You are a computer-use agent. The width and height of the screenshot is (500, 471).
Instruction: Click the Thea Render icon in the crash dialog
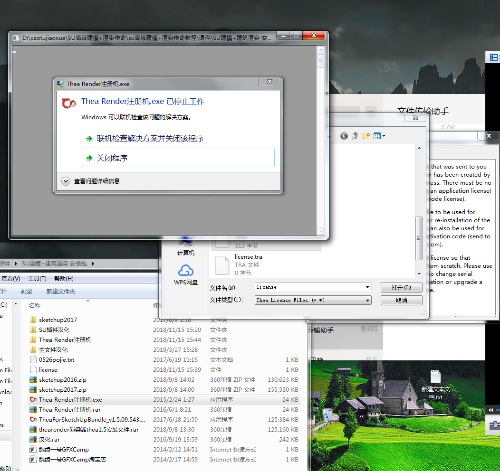tap(69, 103)
